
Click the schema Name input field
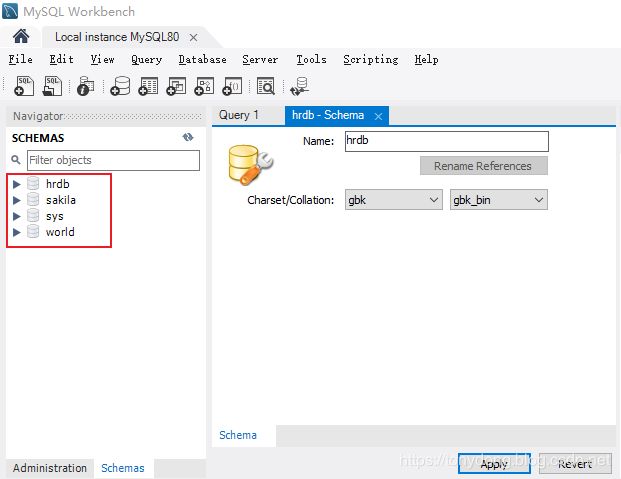(447, 141)
